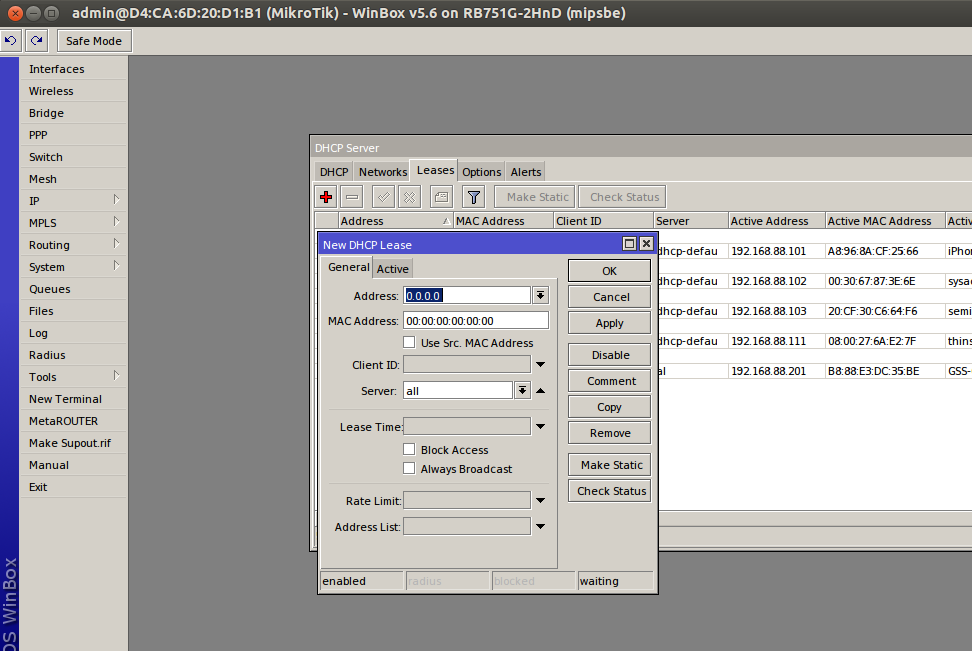Click the Address input field

click(467, 296)
